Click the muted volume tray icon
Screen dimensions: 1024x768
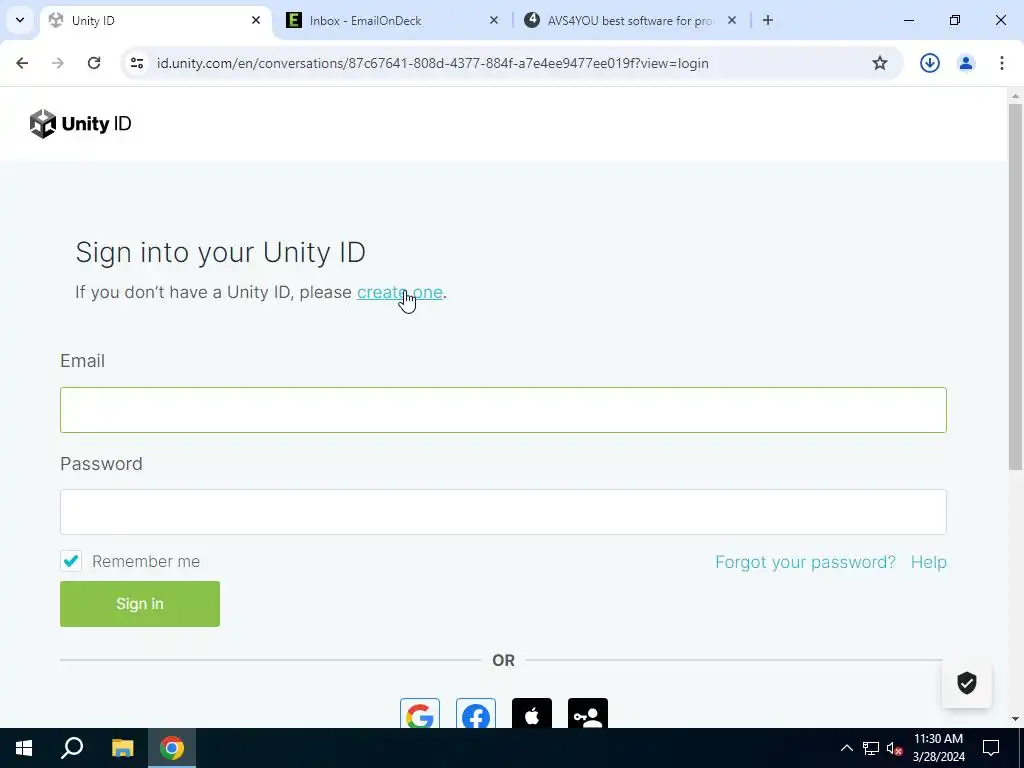click(x=895, y=748)
